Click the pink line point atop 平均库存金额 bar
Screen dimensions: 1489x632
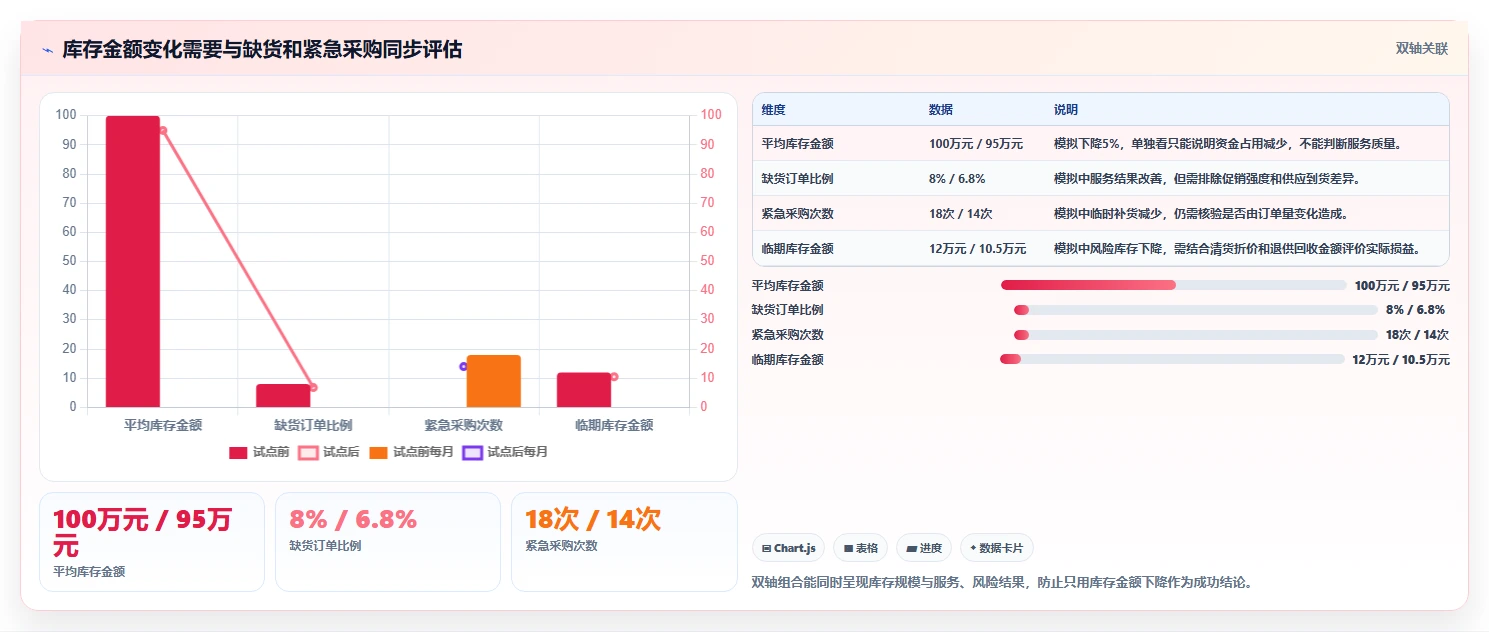[x=163, y=130]
